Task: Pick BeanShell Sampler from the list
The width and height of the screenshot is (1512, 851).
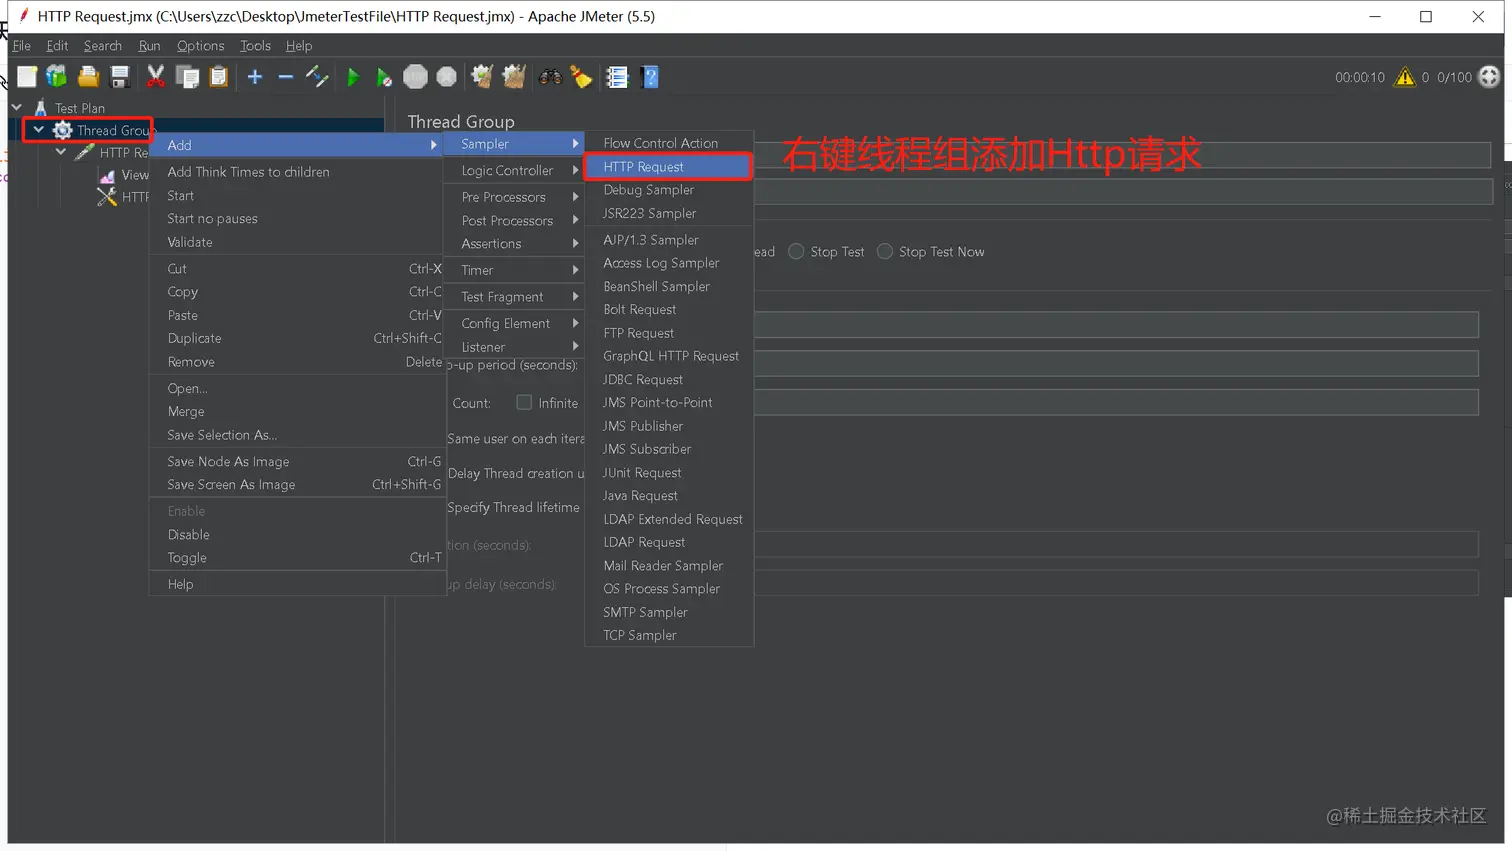Action: click(x=669, y=287)
